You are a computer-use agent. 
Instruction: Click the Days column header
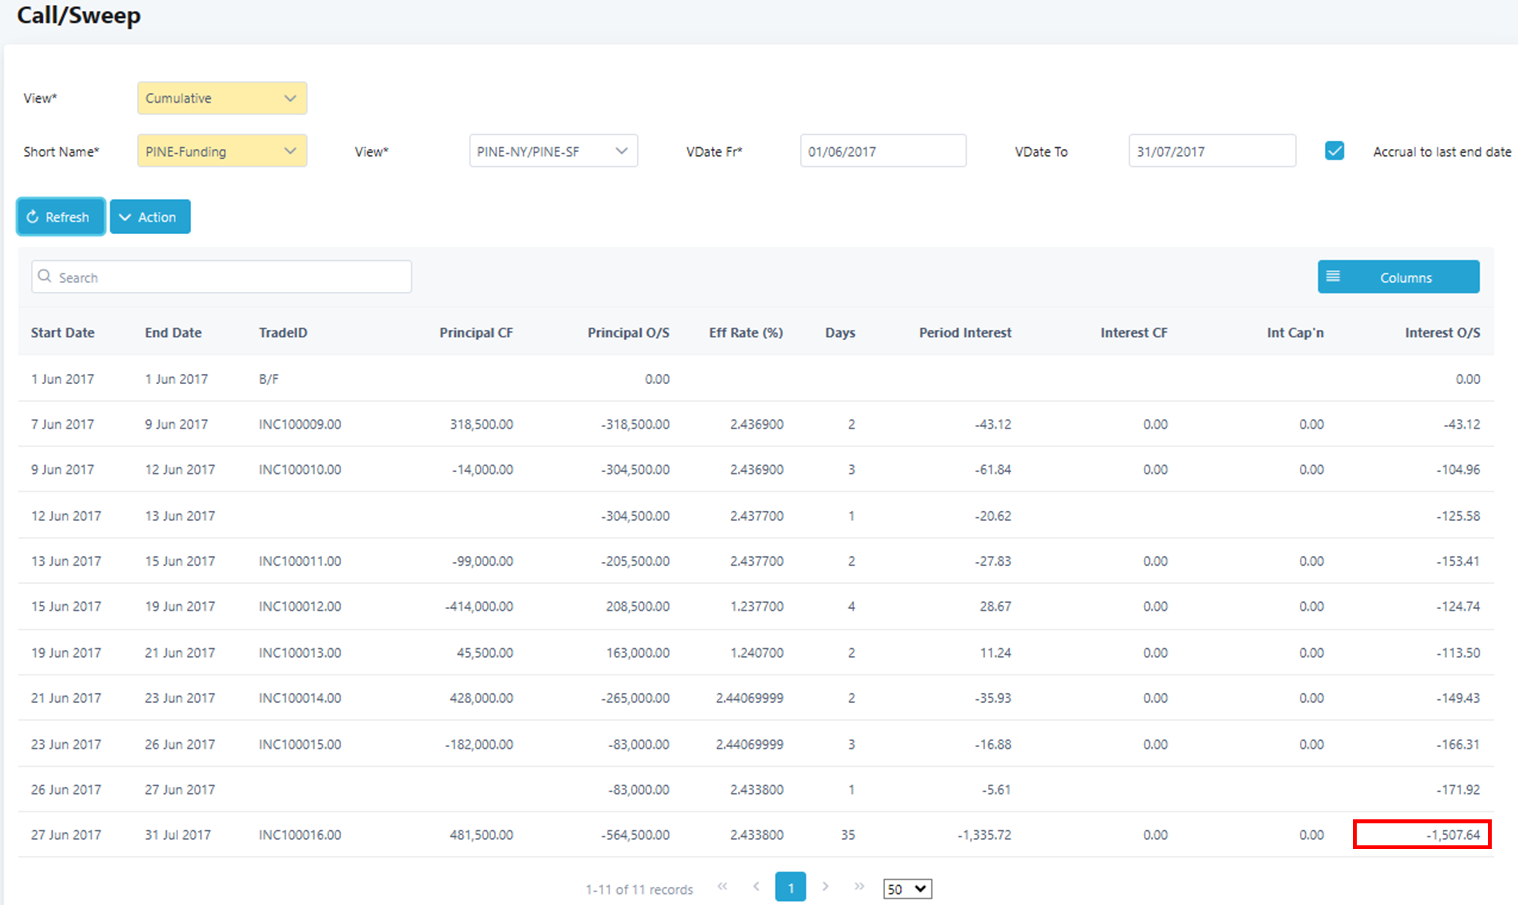840,333
